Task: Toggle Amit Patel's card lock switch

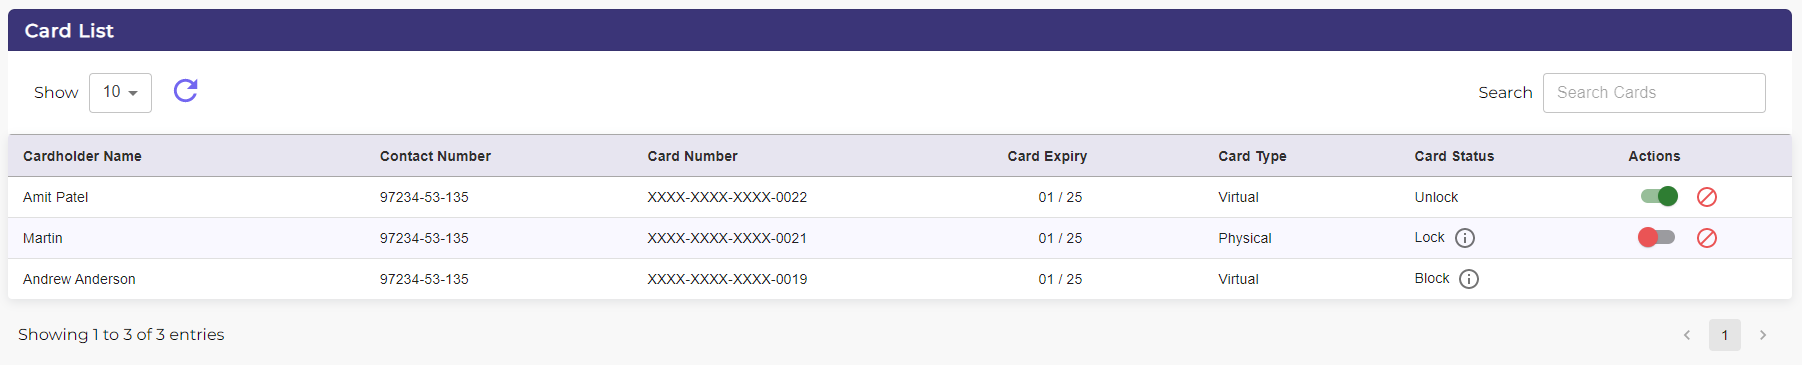Action: coord(1659,196)
